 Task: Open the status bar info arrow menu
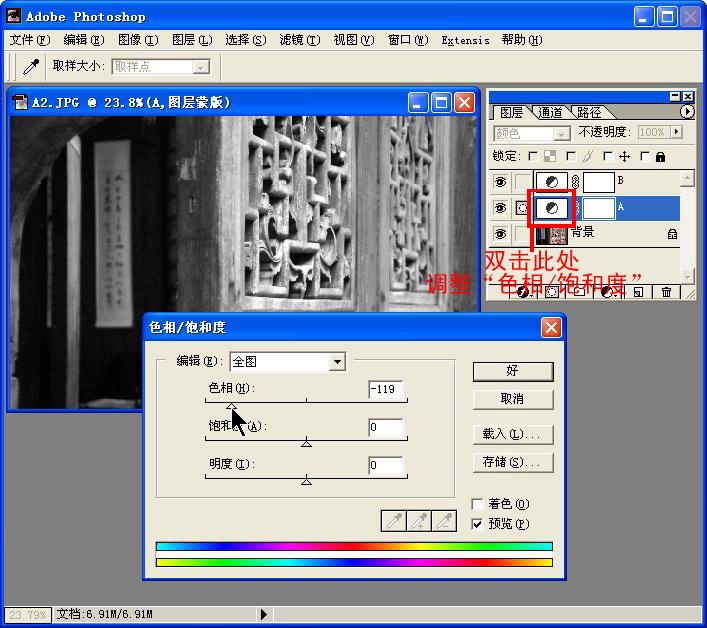click(264, 614)
